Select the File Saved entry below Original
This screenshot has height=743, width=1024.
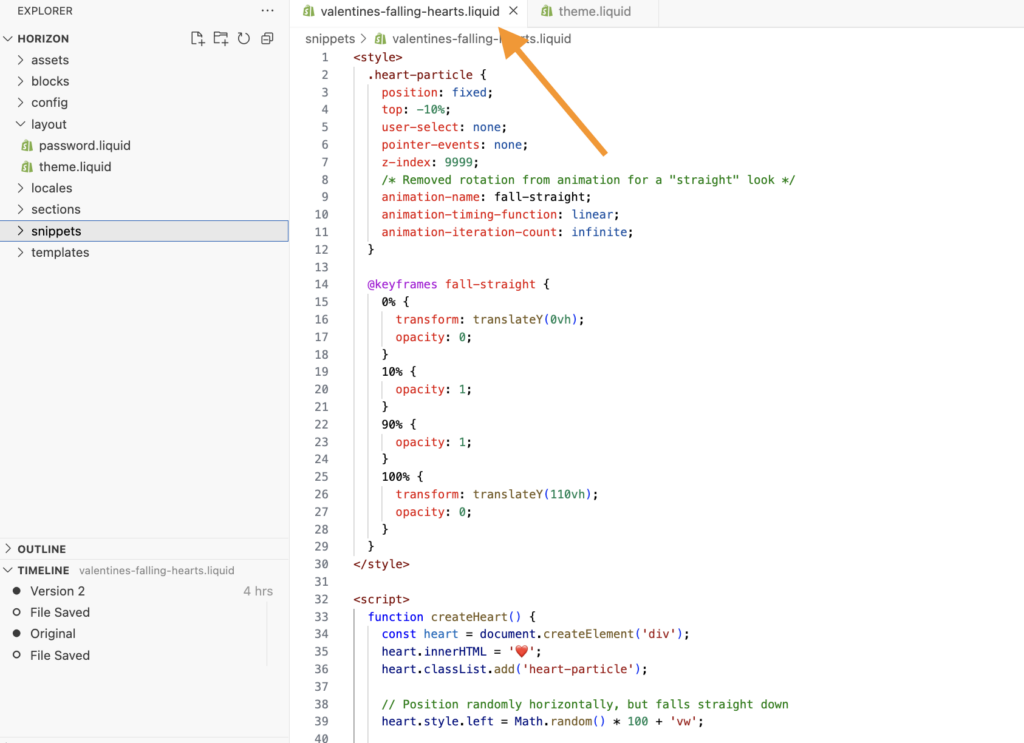coord(144,655)
